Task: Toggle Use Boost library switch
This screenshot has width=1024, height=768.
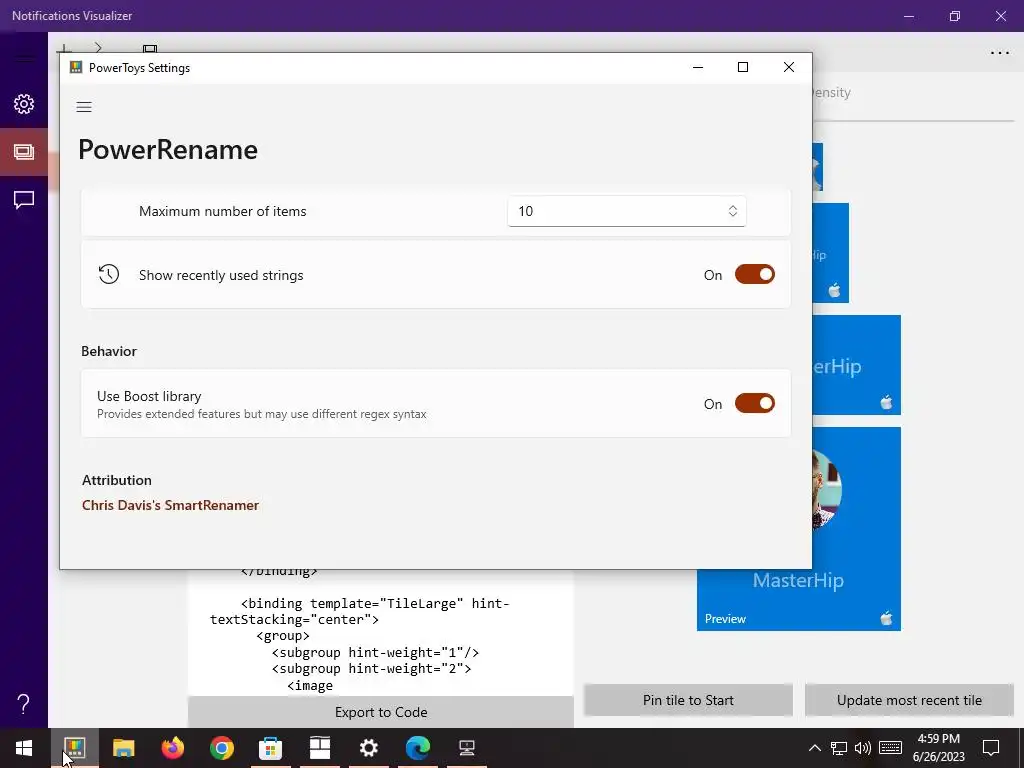Action: [x=754, y=403]
